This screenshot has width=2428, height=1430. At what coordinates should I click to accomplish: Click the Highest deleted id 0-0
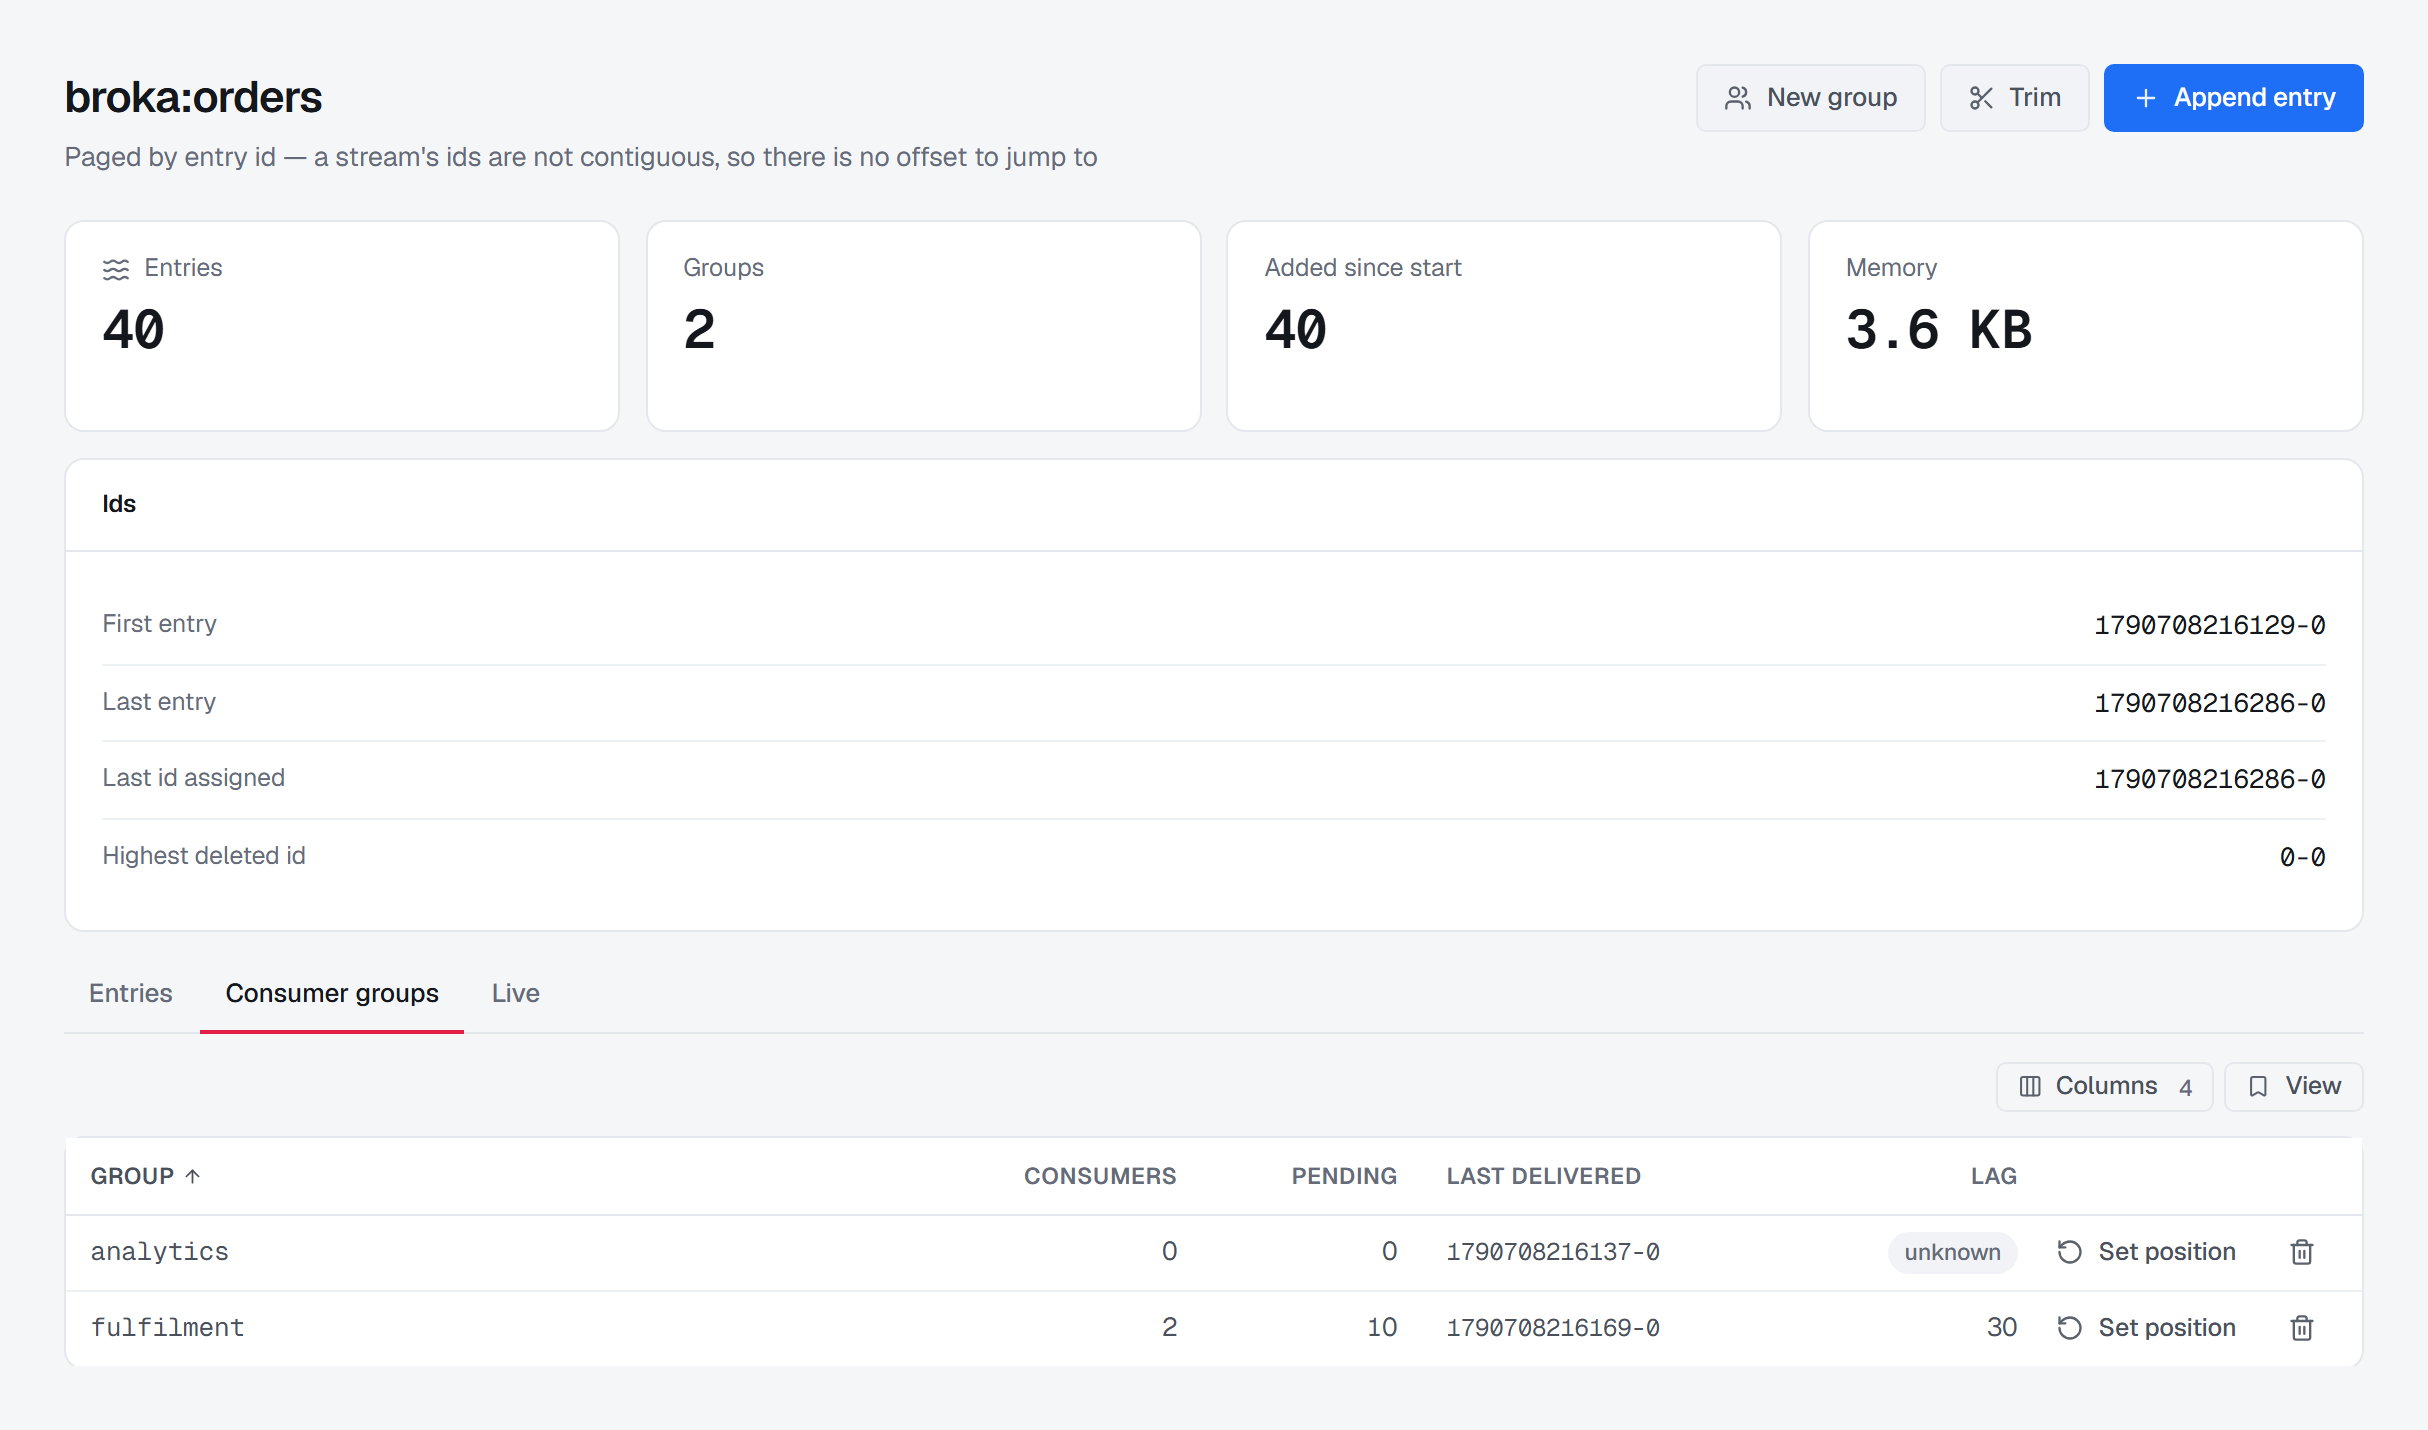coord(2302,857)
